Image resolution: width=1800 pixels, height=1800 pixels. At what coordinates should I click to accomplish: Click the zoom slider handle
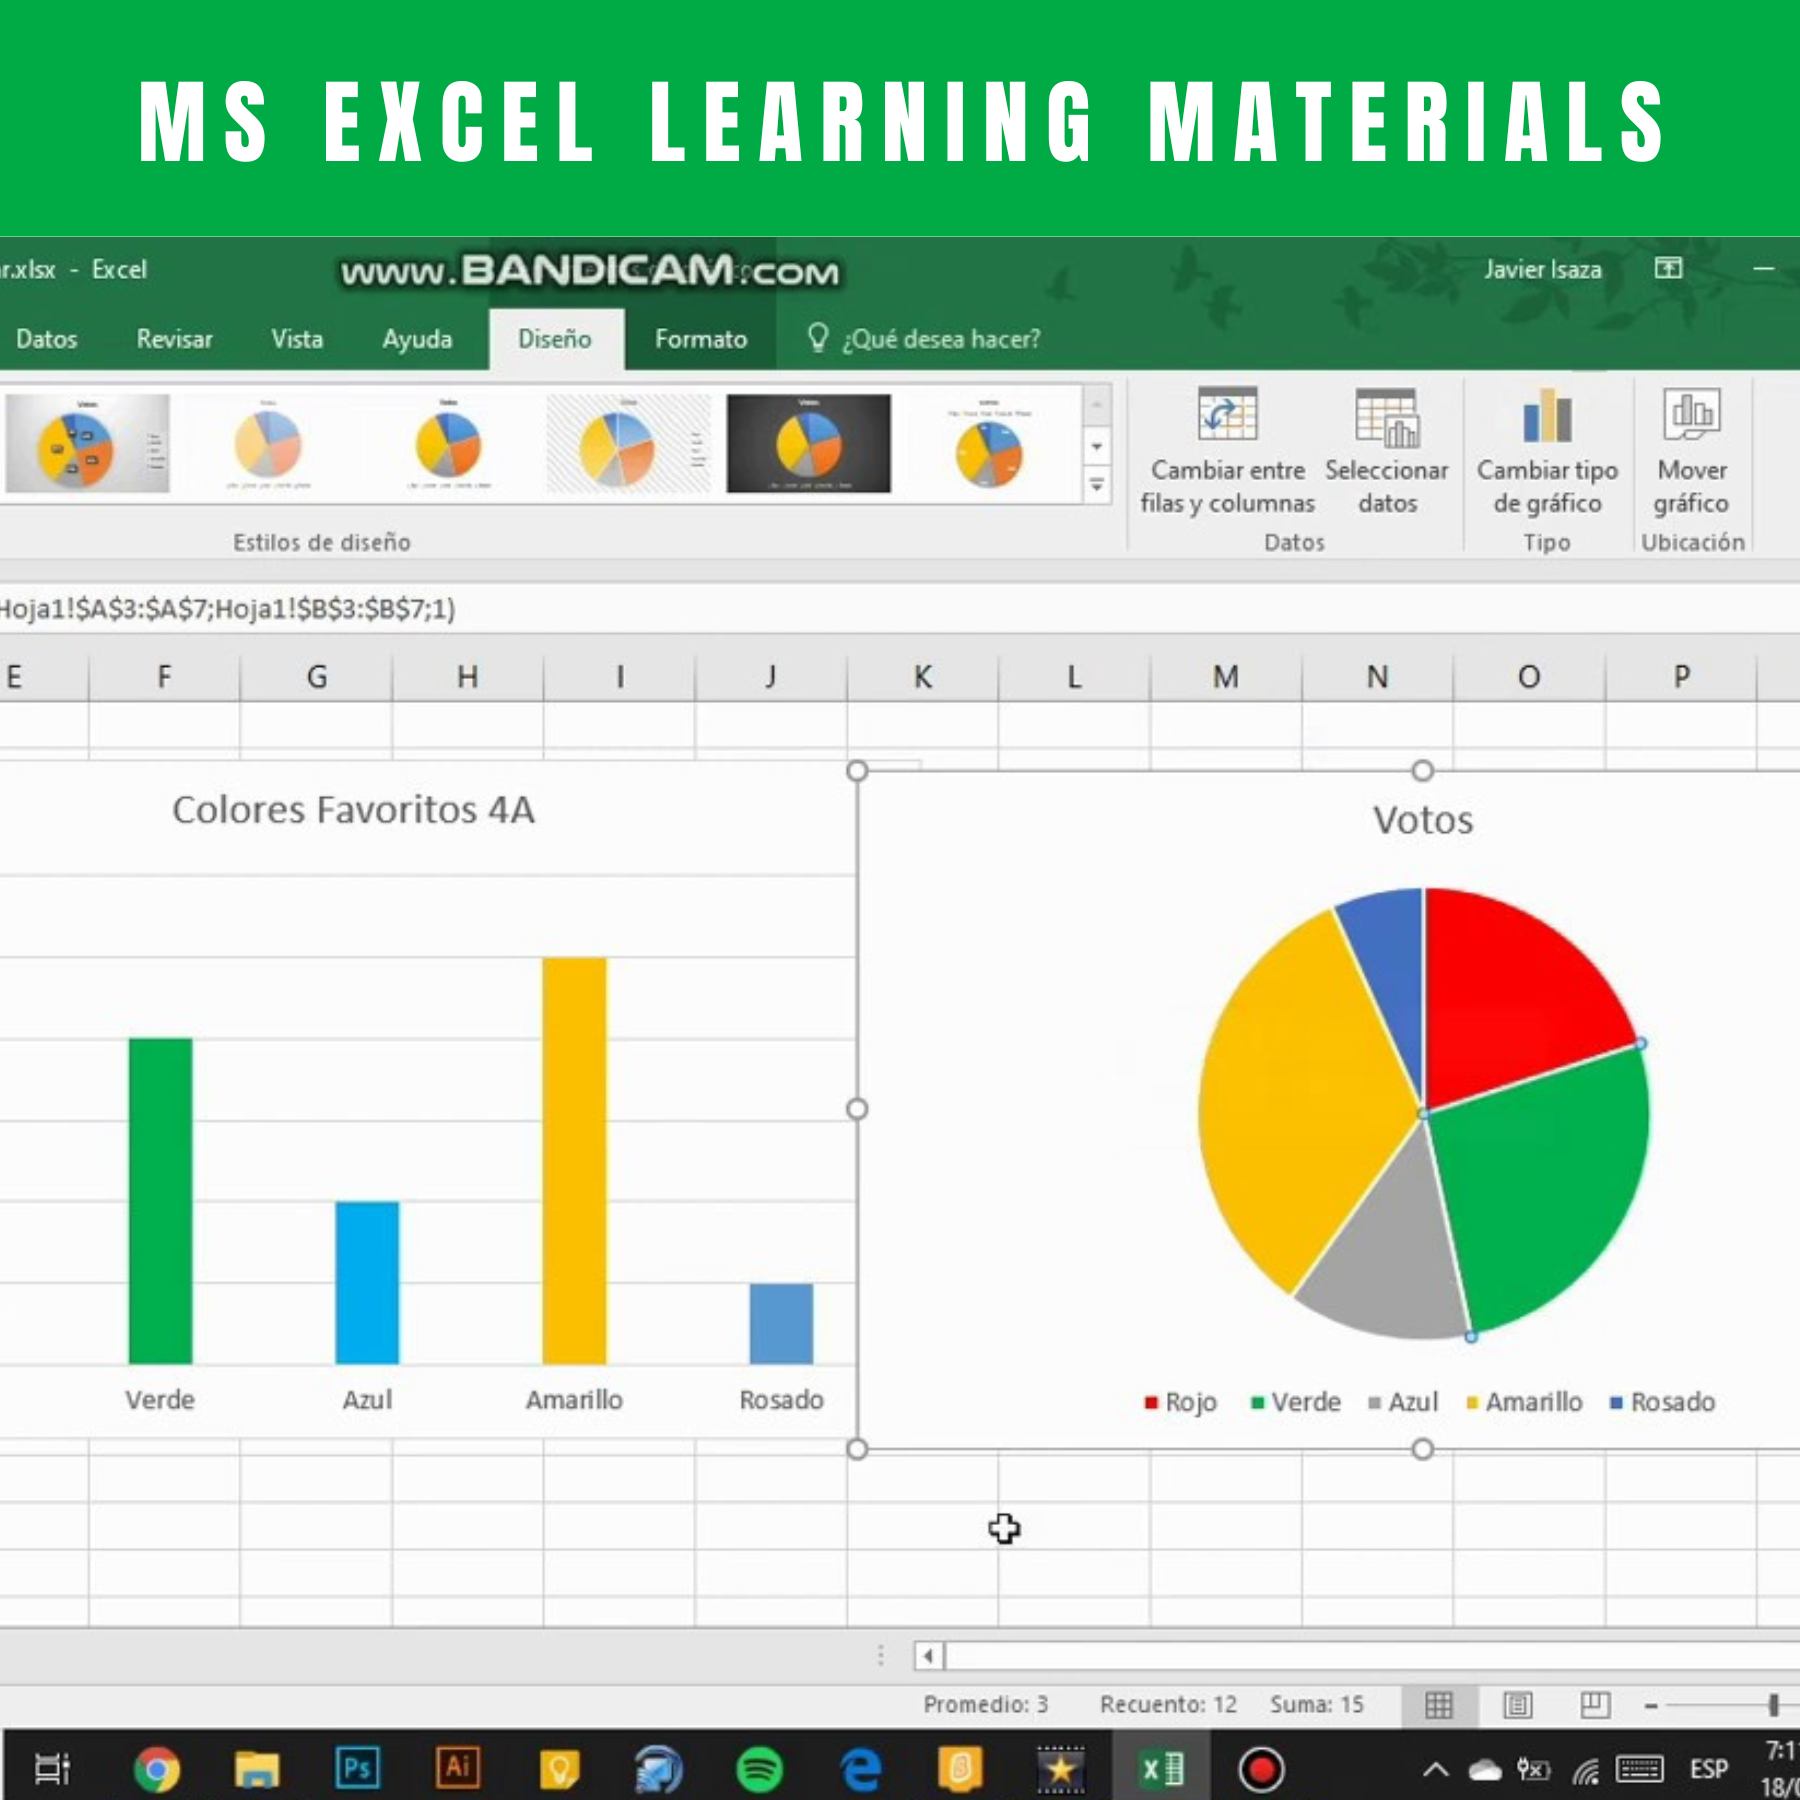[x=1773, y=1705]
